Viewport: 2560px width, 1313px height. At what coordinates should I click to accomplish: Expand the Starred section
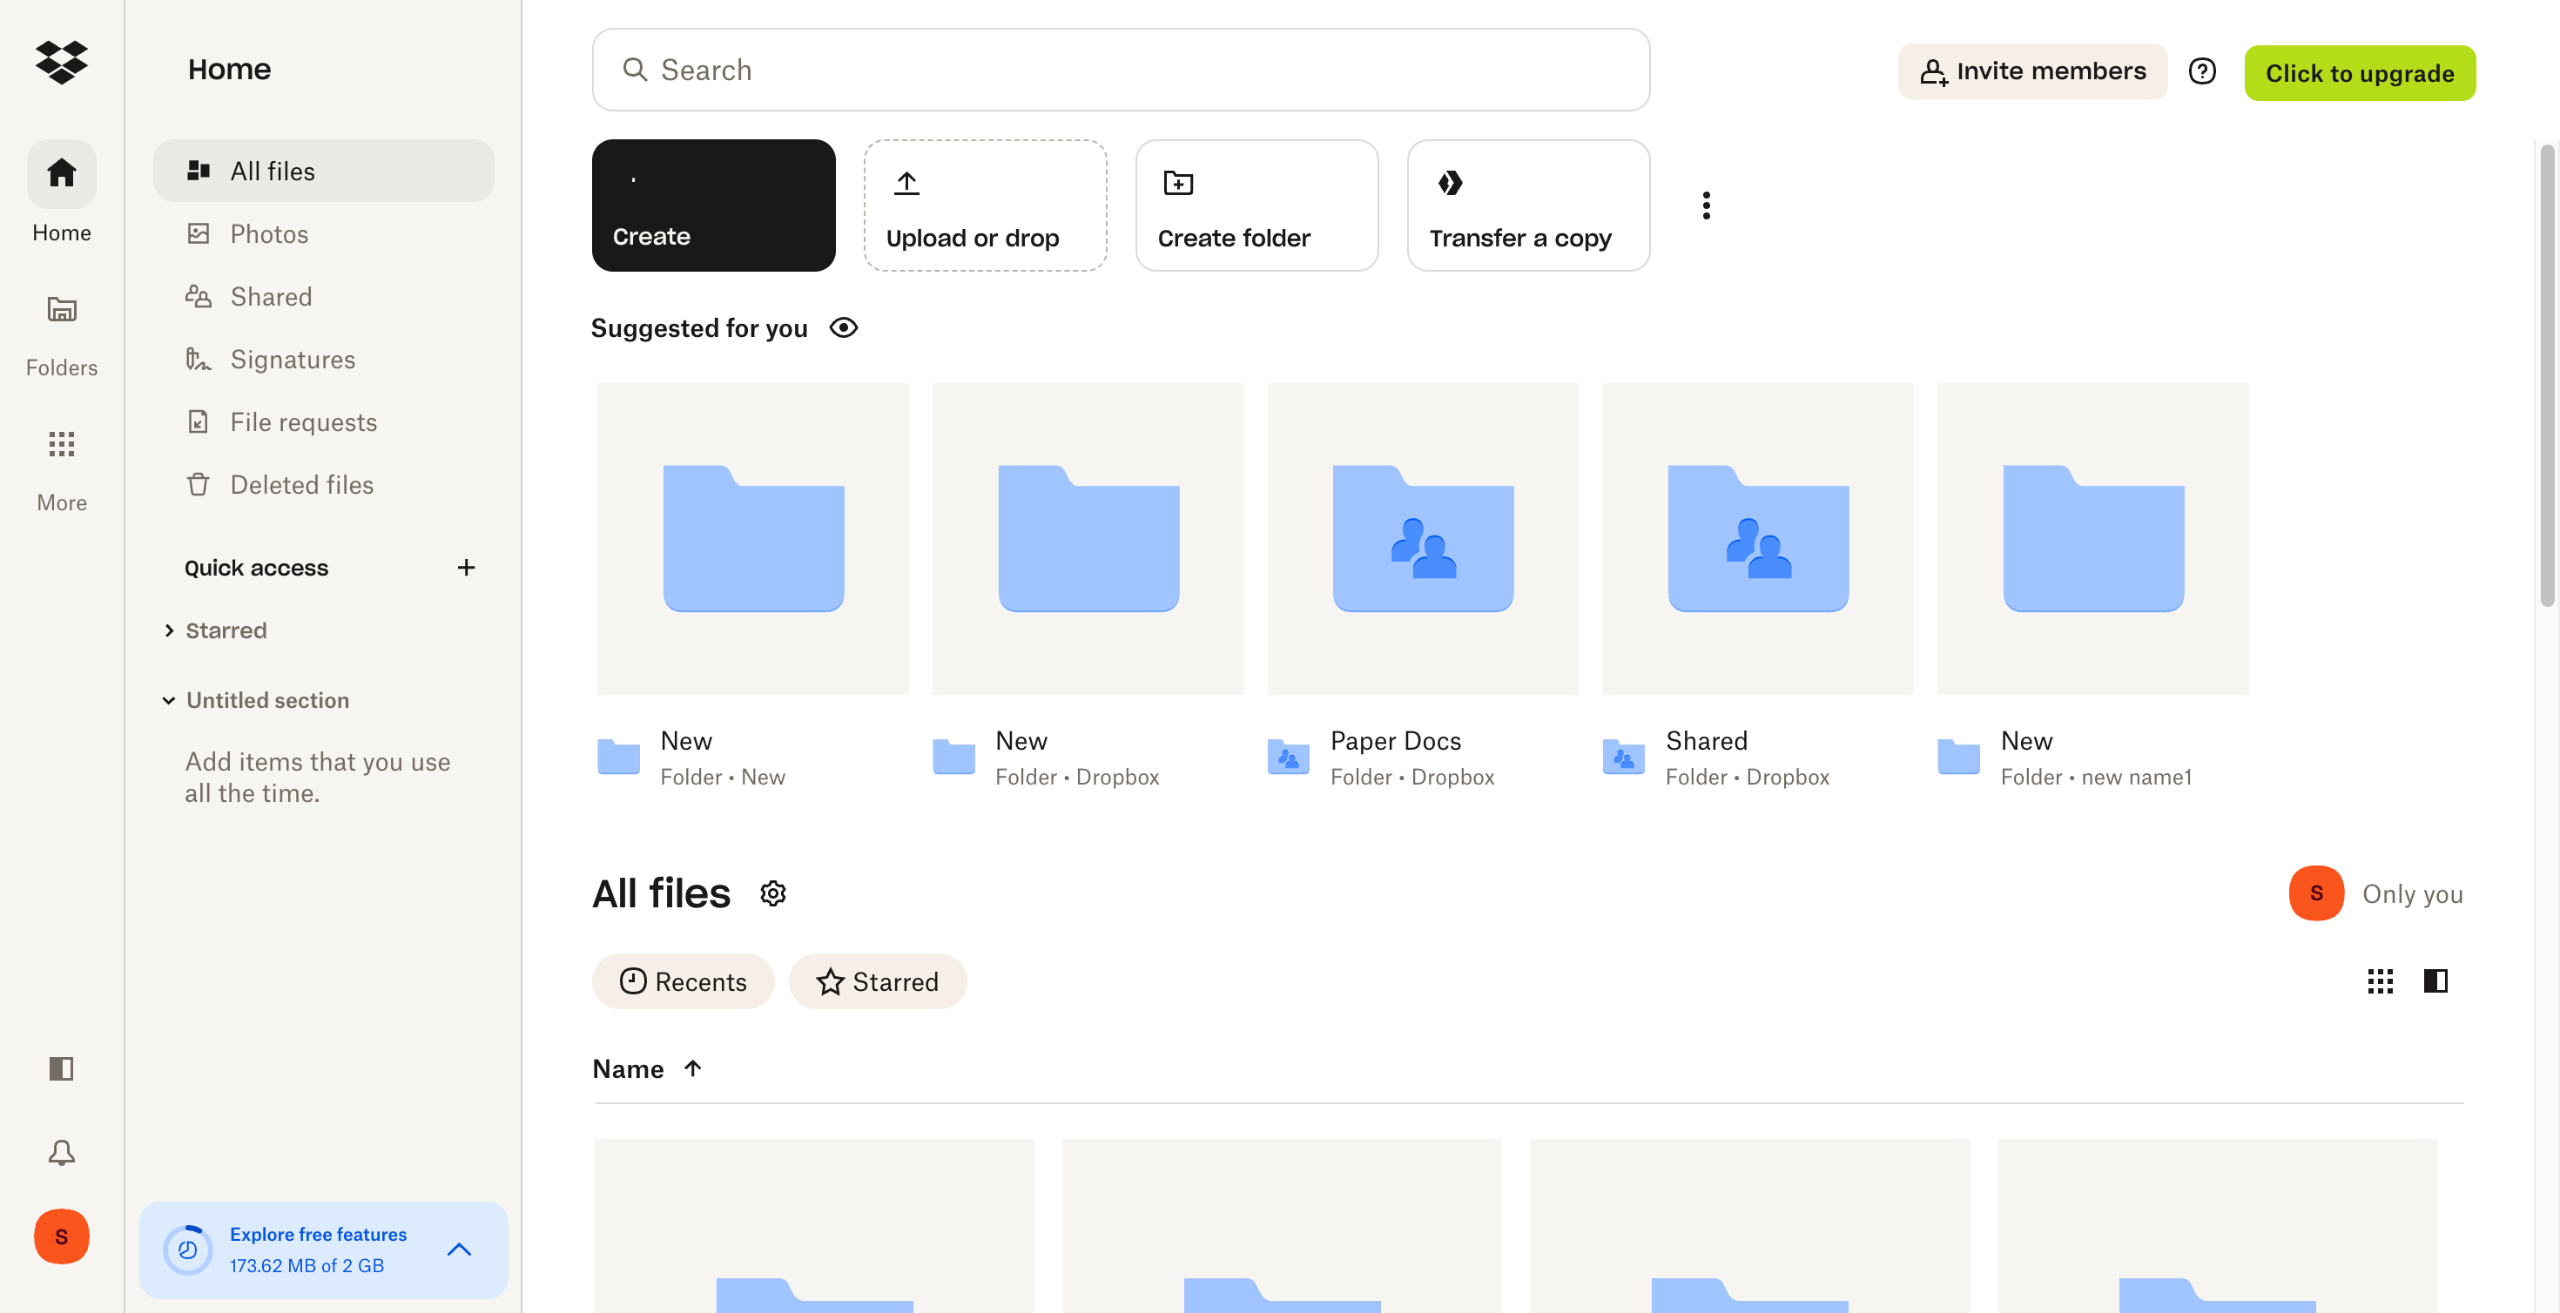(x=169, y=631)
